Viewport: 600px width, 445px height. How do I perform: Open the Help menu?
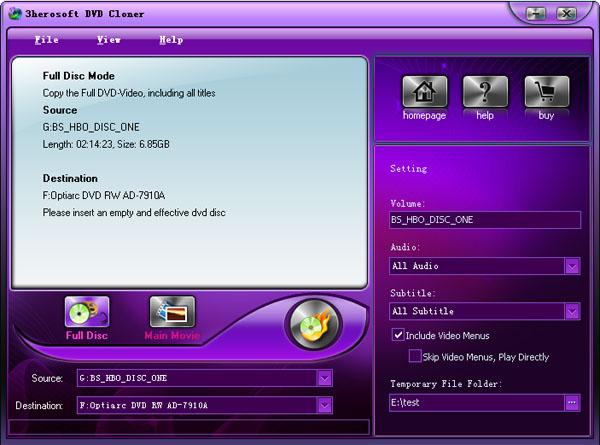171,40
